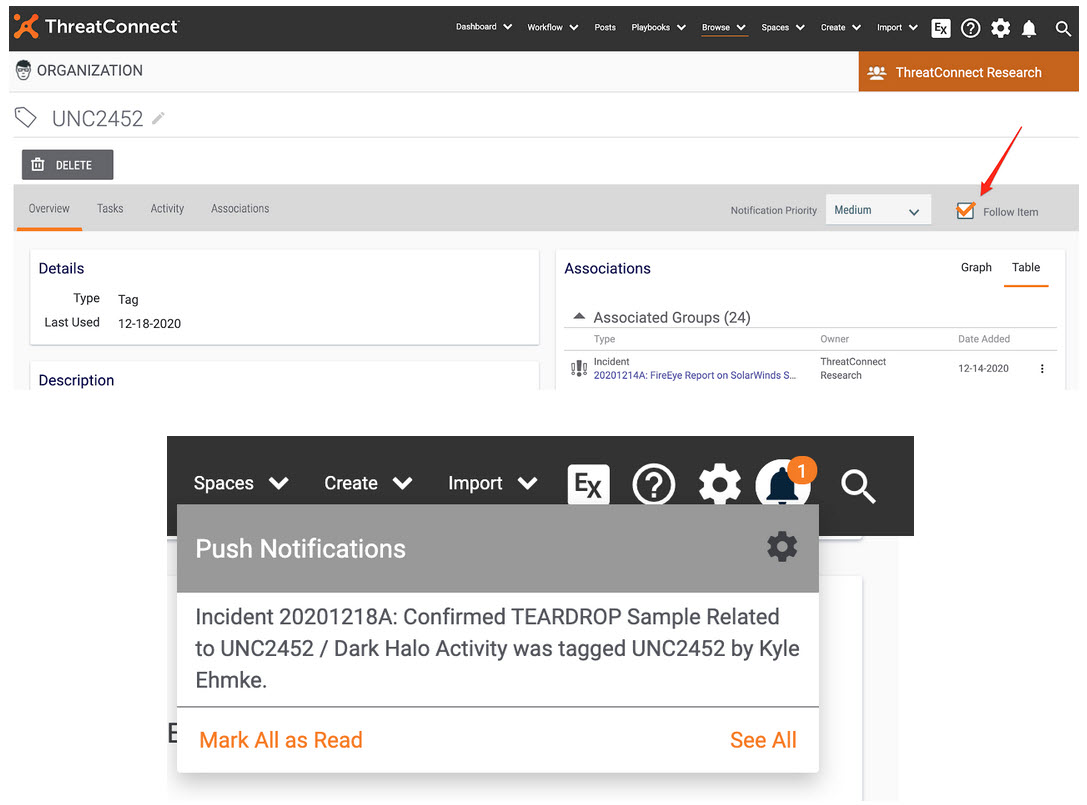This screenshot has height=805, width=1087.
Task: Click the small search icon above ThreatConnect Research
Action: coord(1063,28)
